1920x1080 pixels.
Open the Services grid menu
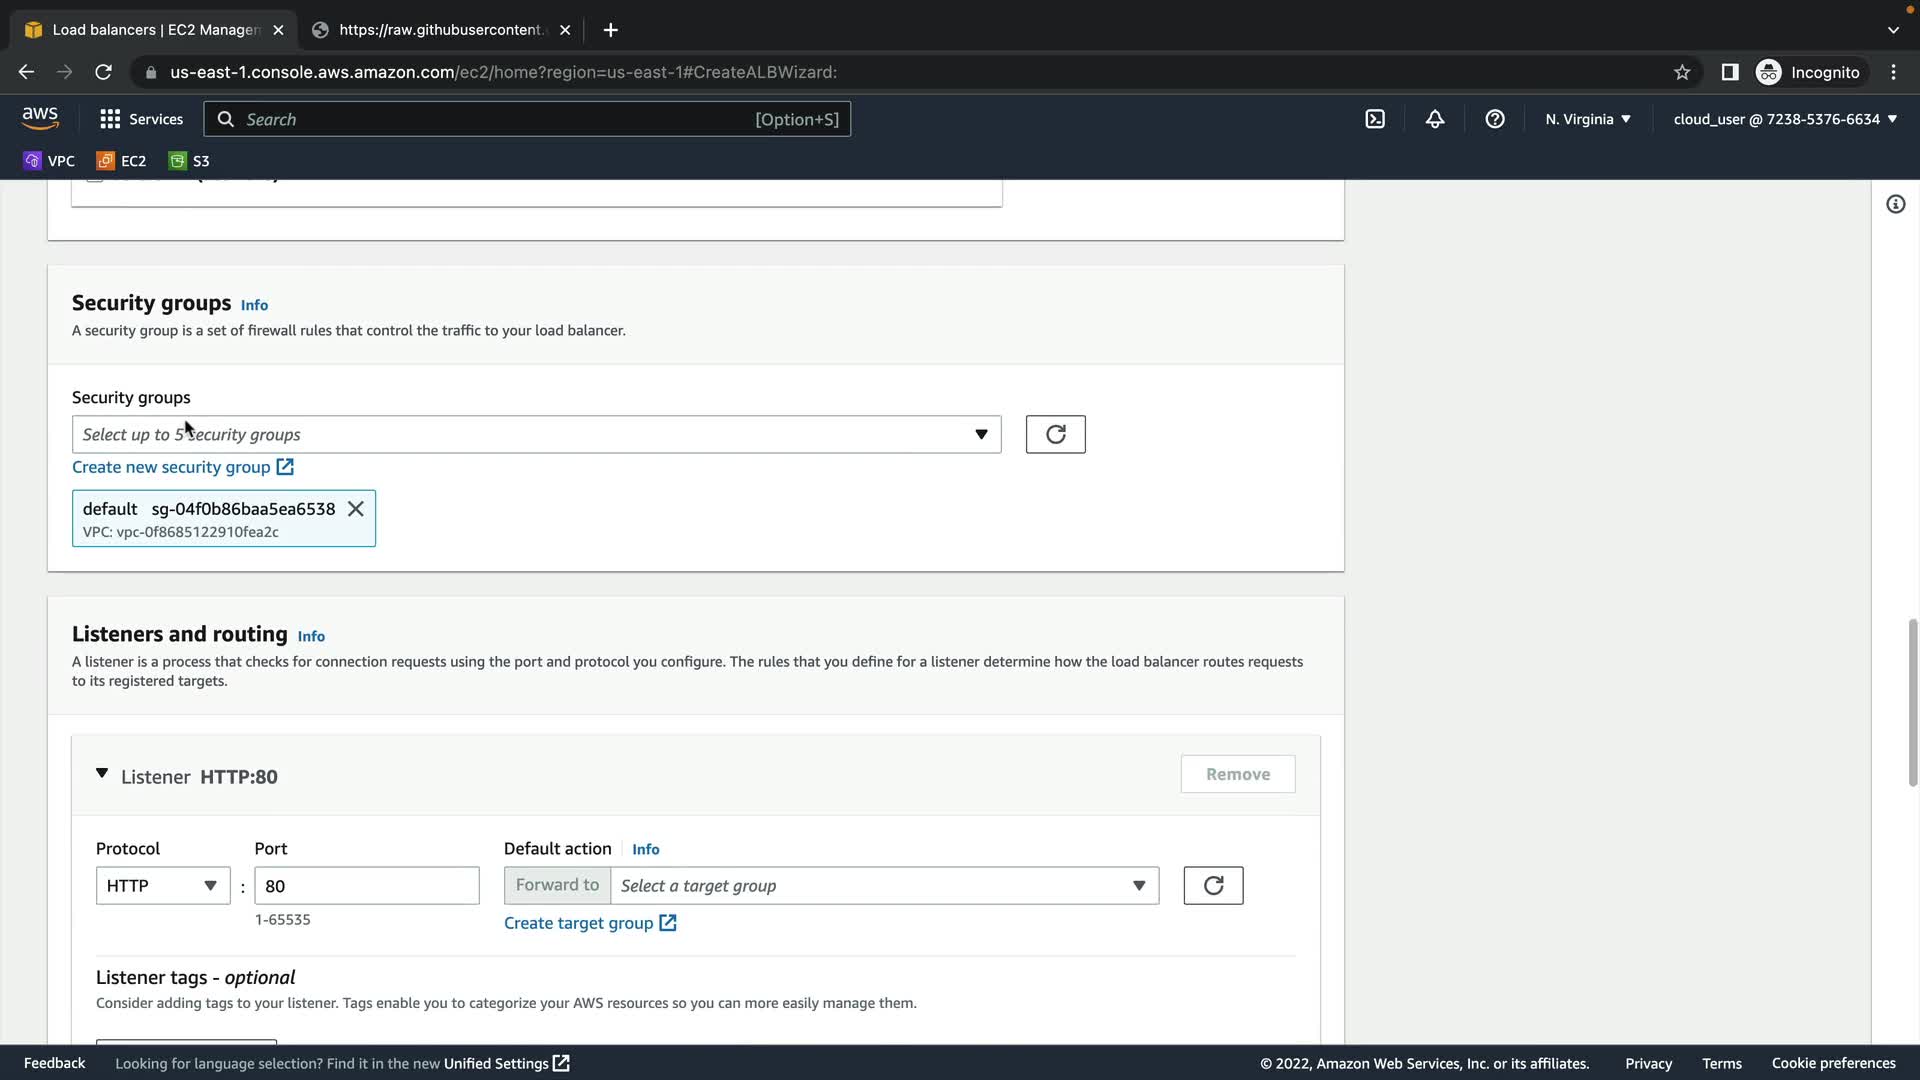pyautogui.click(x=141, y=119)
